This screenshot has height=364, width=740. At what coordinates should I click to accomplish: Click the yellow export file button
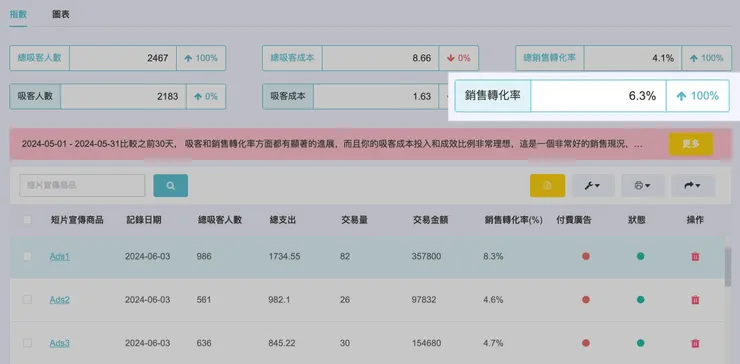coord(547,186)
